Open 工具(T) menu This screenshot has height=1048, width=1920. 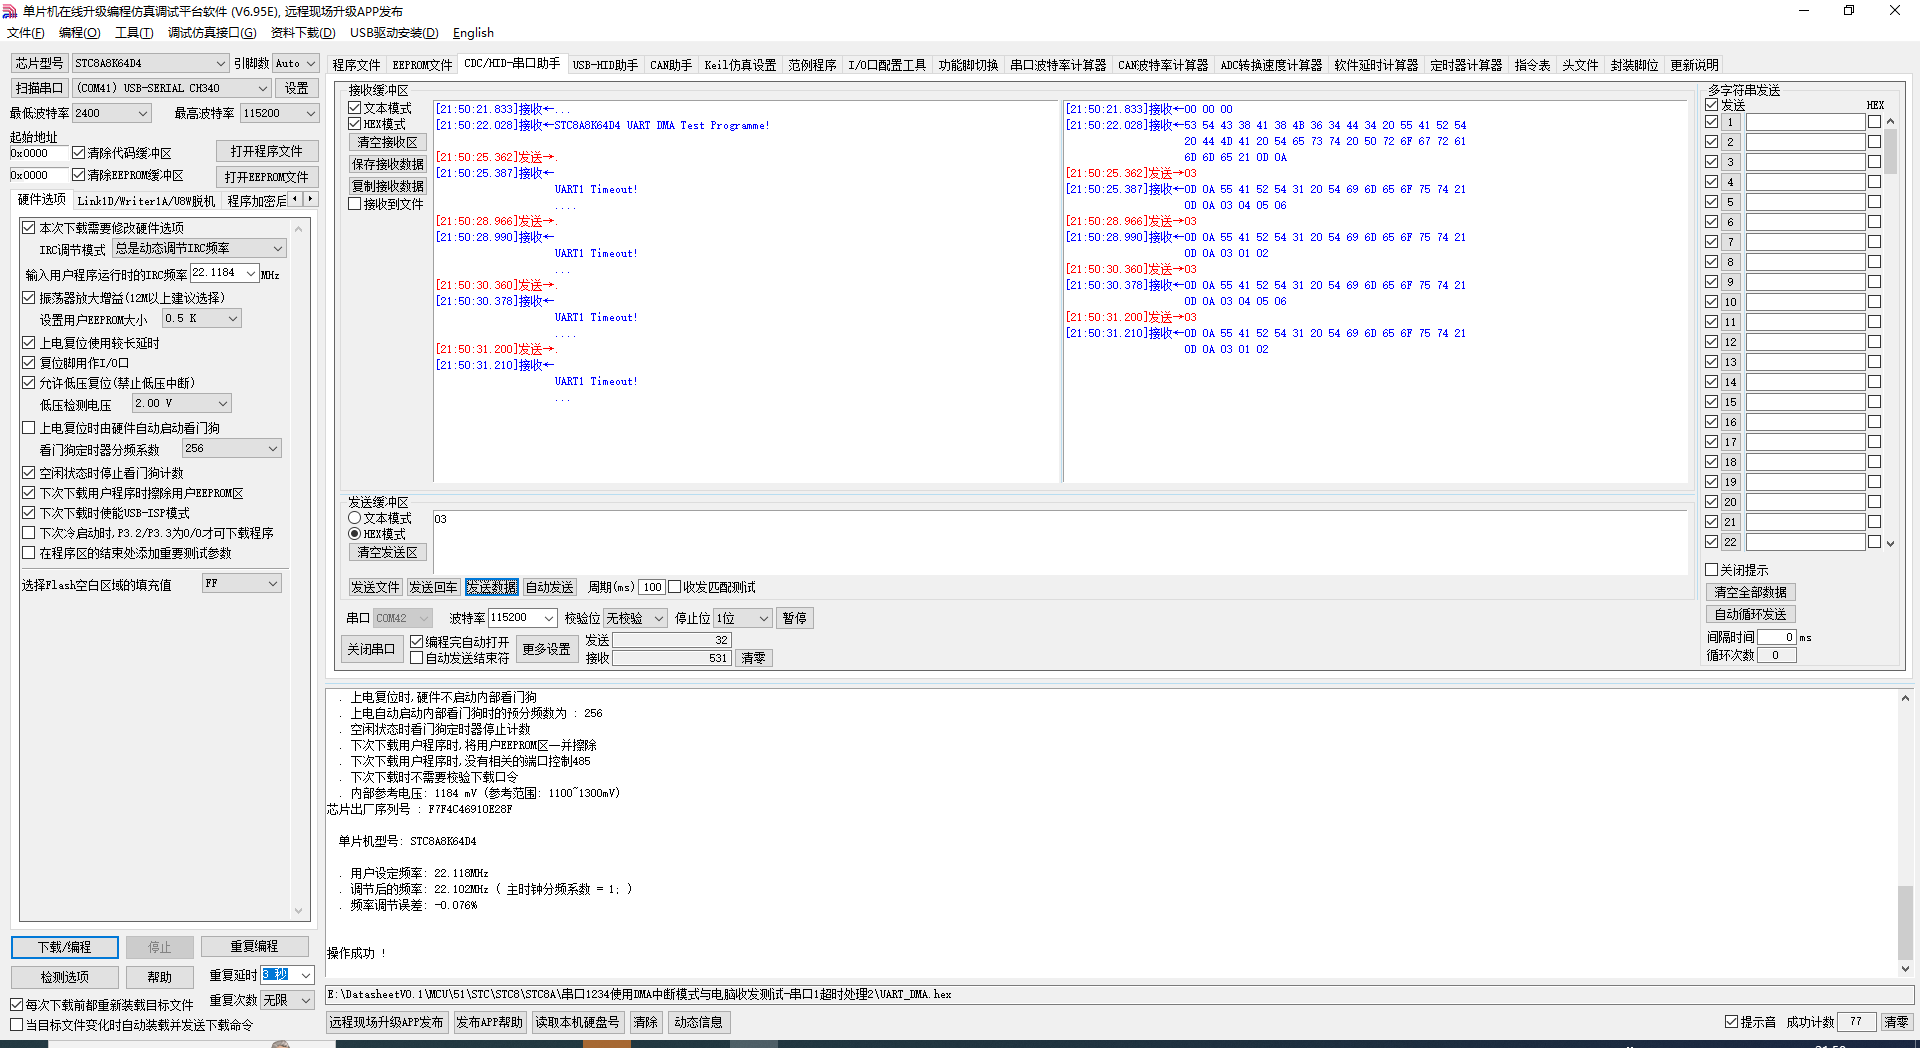[134, 33]
